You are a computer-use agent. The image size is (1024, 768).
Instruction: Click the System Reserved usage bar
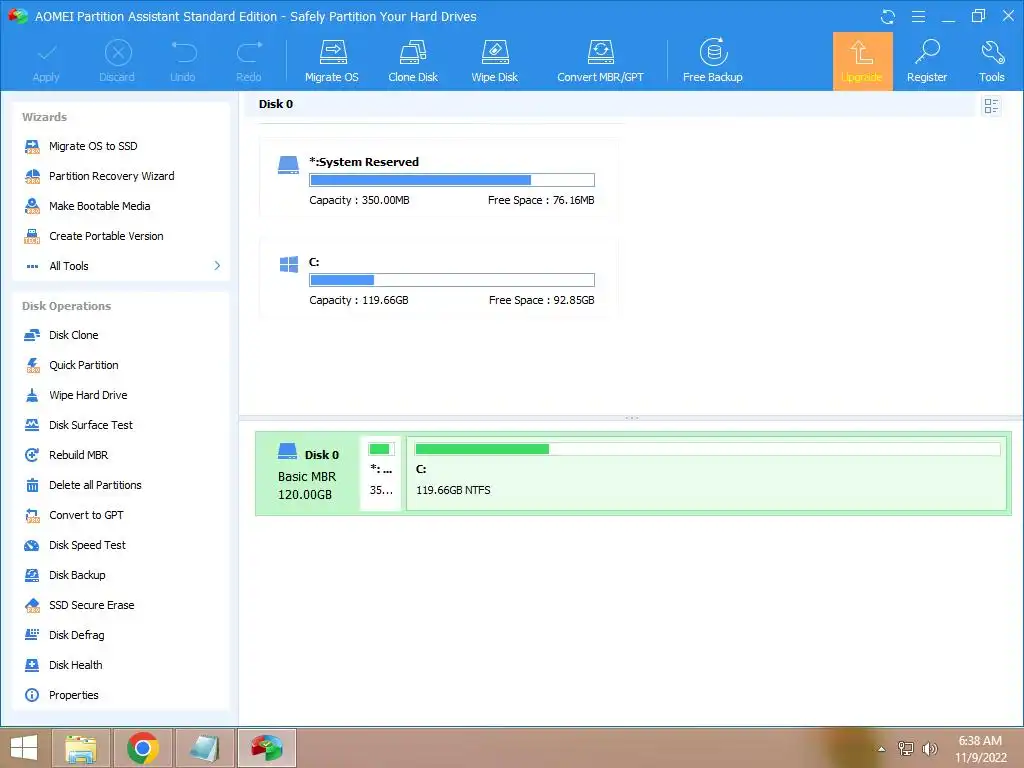pos(452,180)
